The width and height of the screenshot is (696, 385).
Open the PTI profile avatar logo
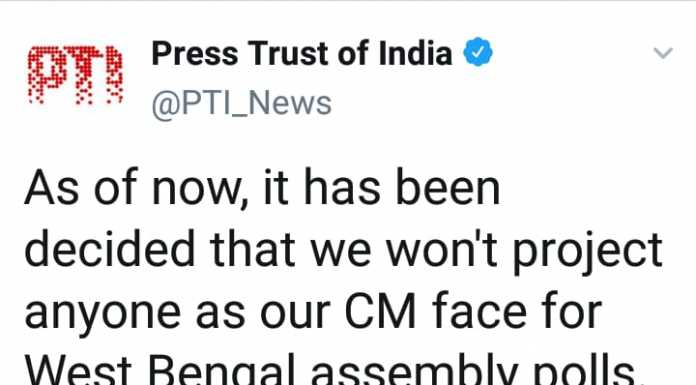[75, 75]
